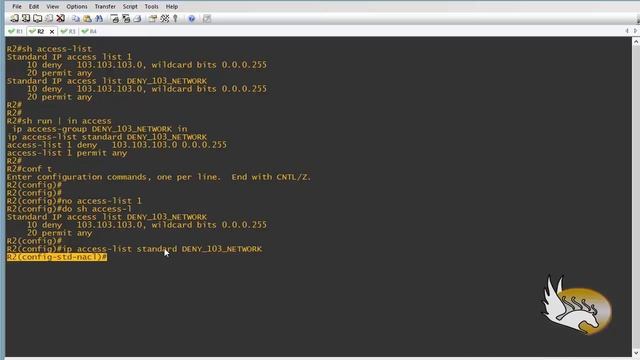Click the 'R2#conf t' command line
The image size is (640, 360).
pos(29,169)
